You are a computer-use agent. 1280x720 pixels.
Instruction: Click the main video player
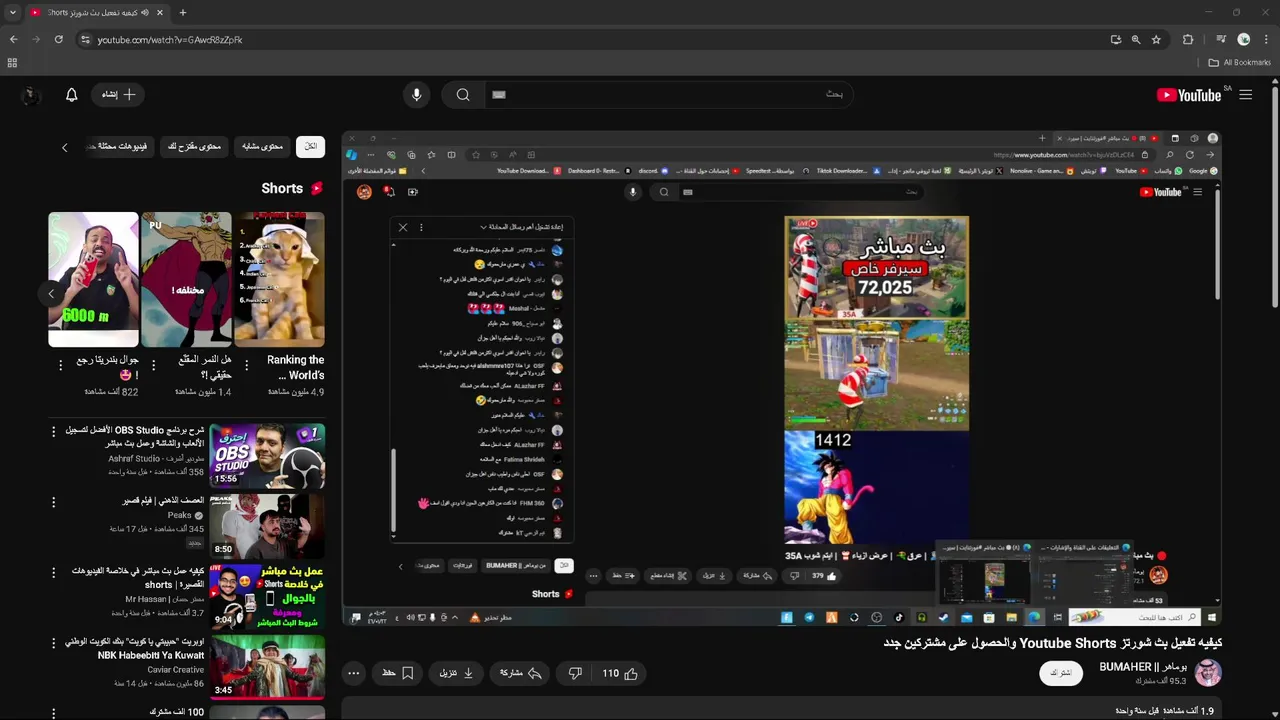(781, 379)
